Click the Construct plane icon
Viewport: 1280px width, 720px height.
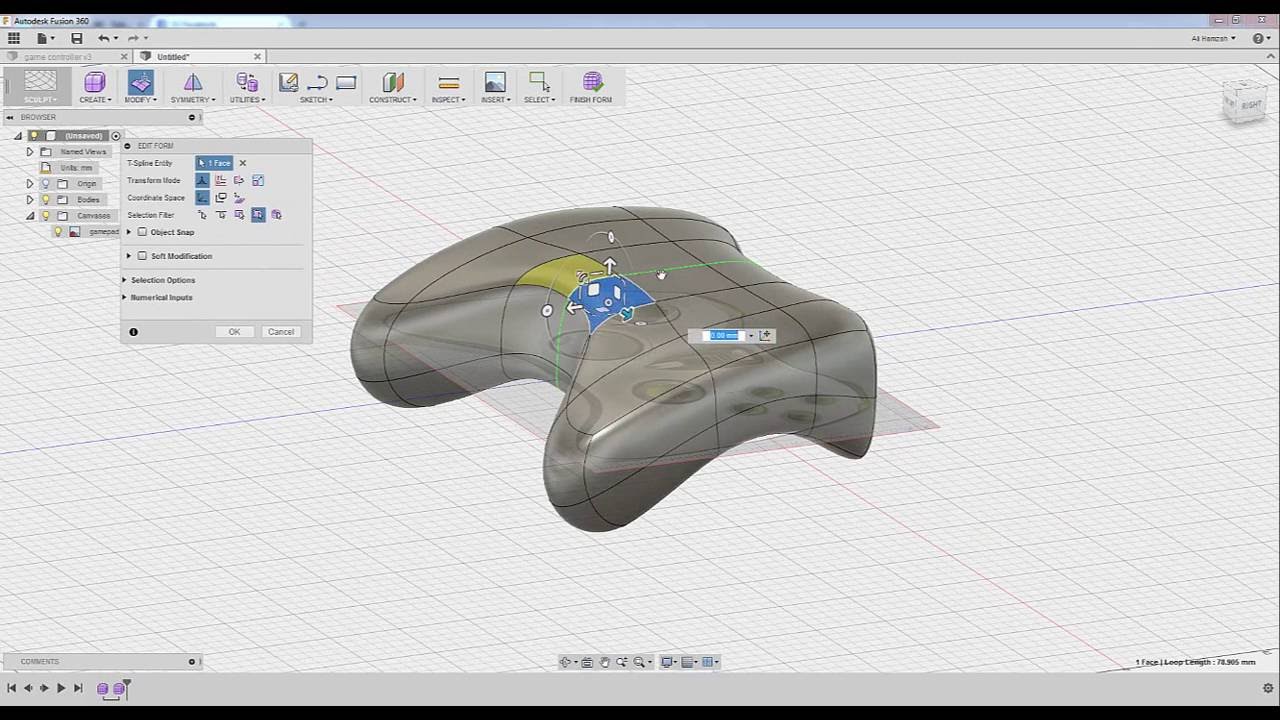coord(393,82)
